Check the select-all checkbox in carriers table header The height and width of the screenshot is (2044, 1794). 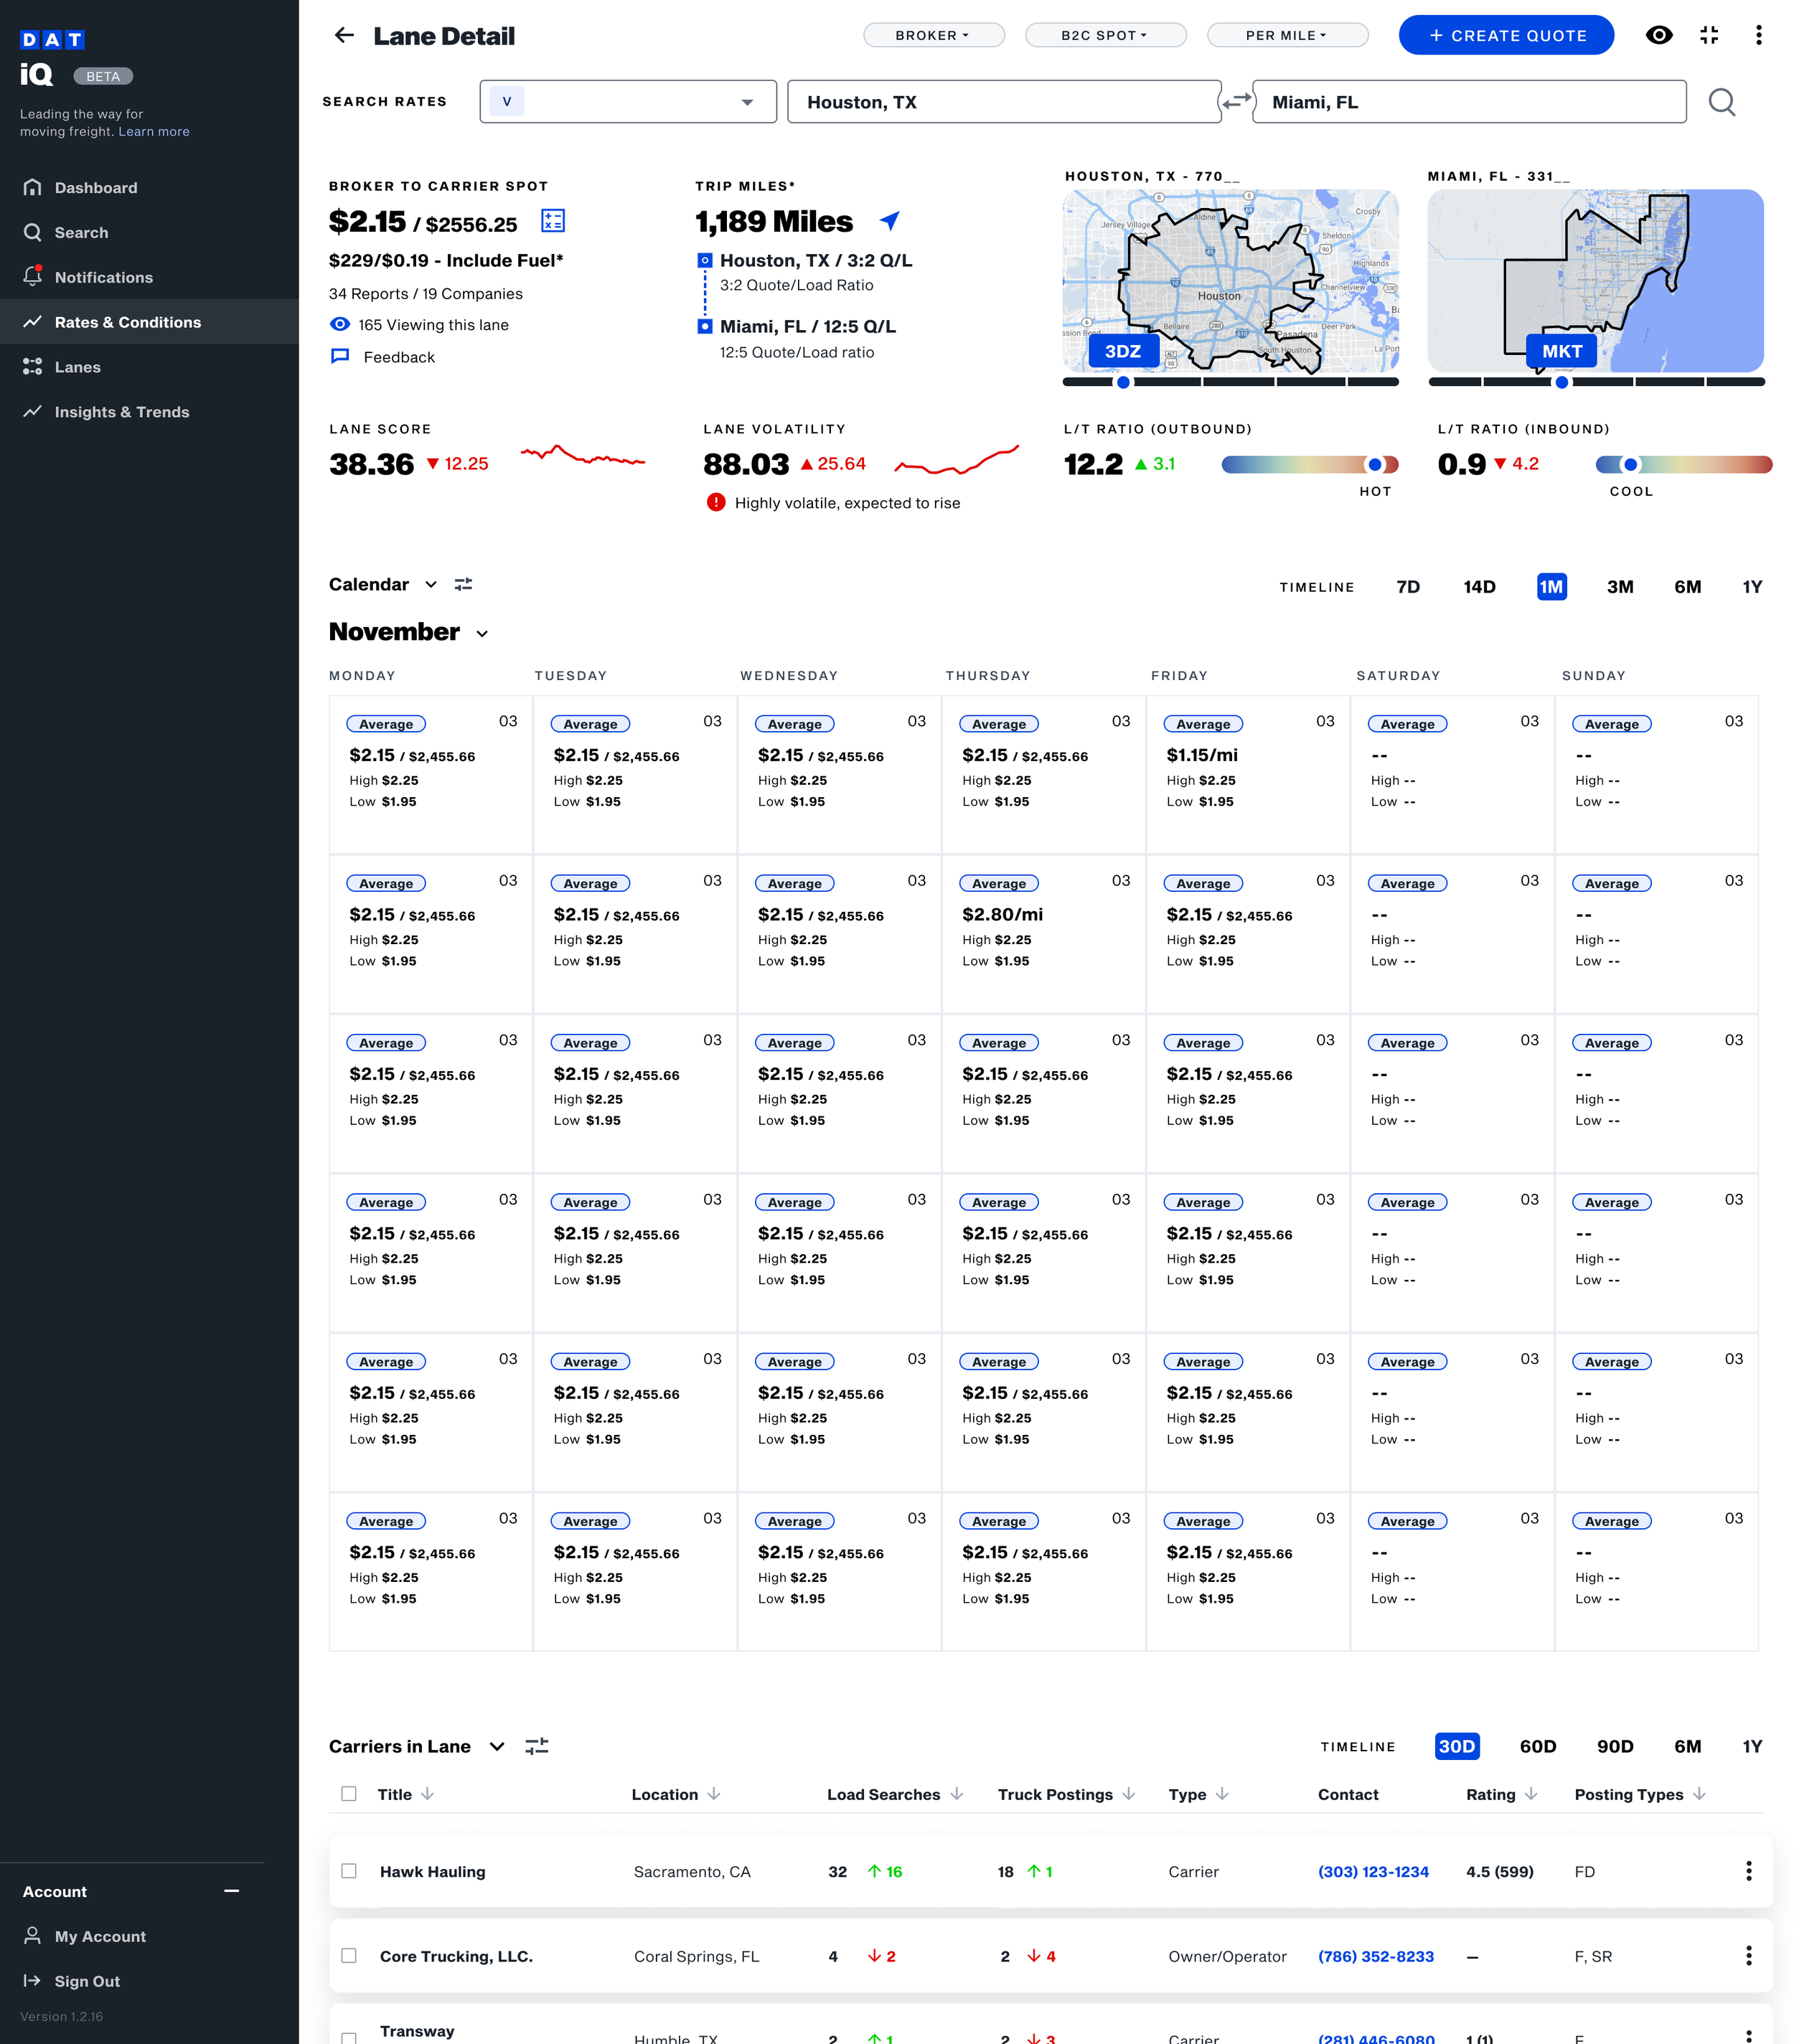[x=349, y=1794]
